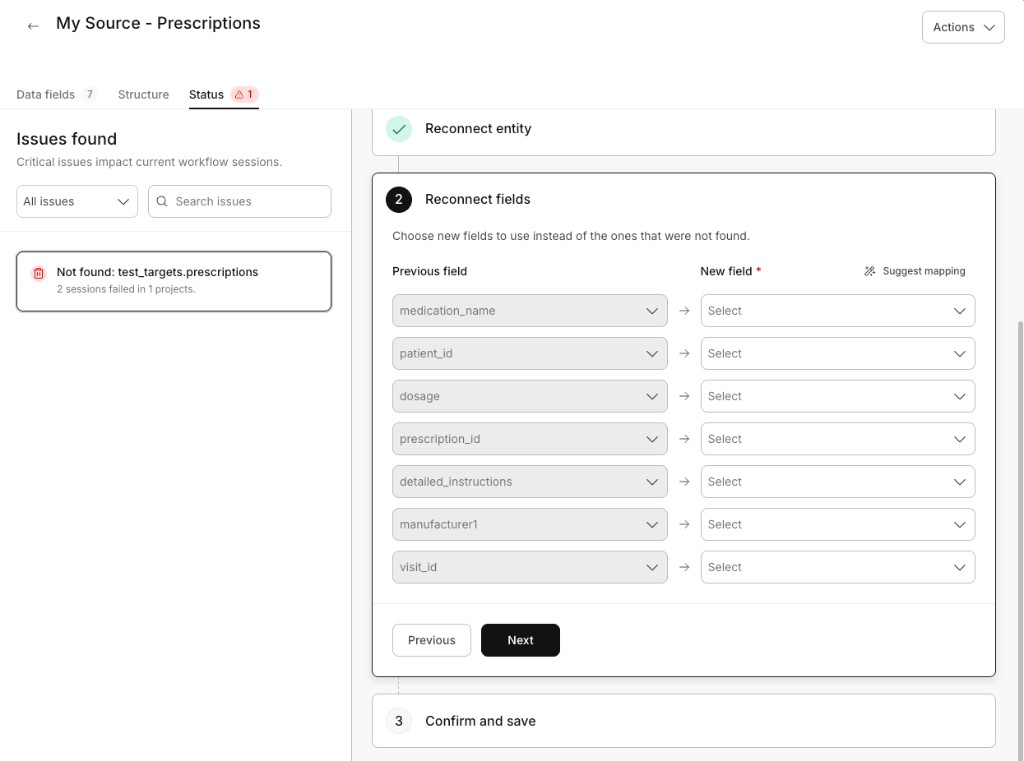The image size is (1024, 761).
Task: Click the back arrow beside My Source
Action: tap(33, 26)
